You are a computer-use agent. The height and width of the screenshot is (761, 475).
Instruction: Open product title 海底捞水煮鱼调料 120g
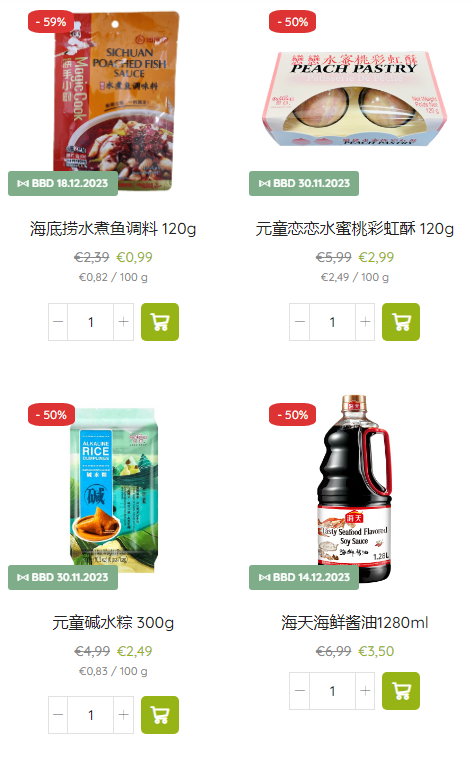pos(113,229)
